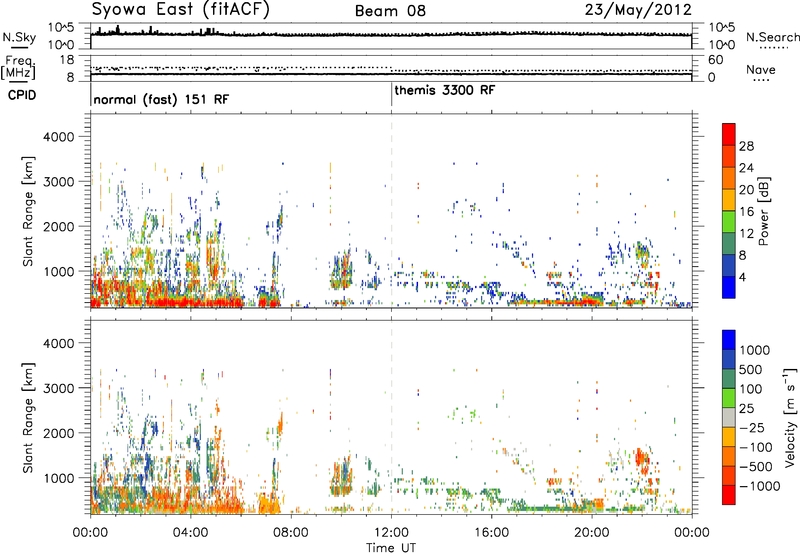Pick the red bottom segment of Velocity colorbar
Screen dimensions: 800x554
729,495
